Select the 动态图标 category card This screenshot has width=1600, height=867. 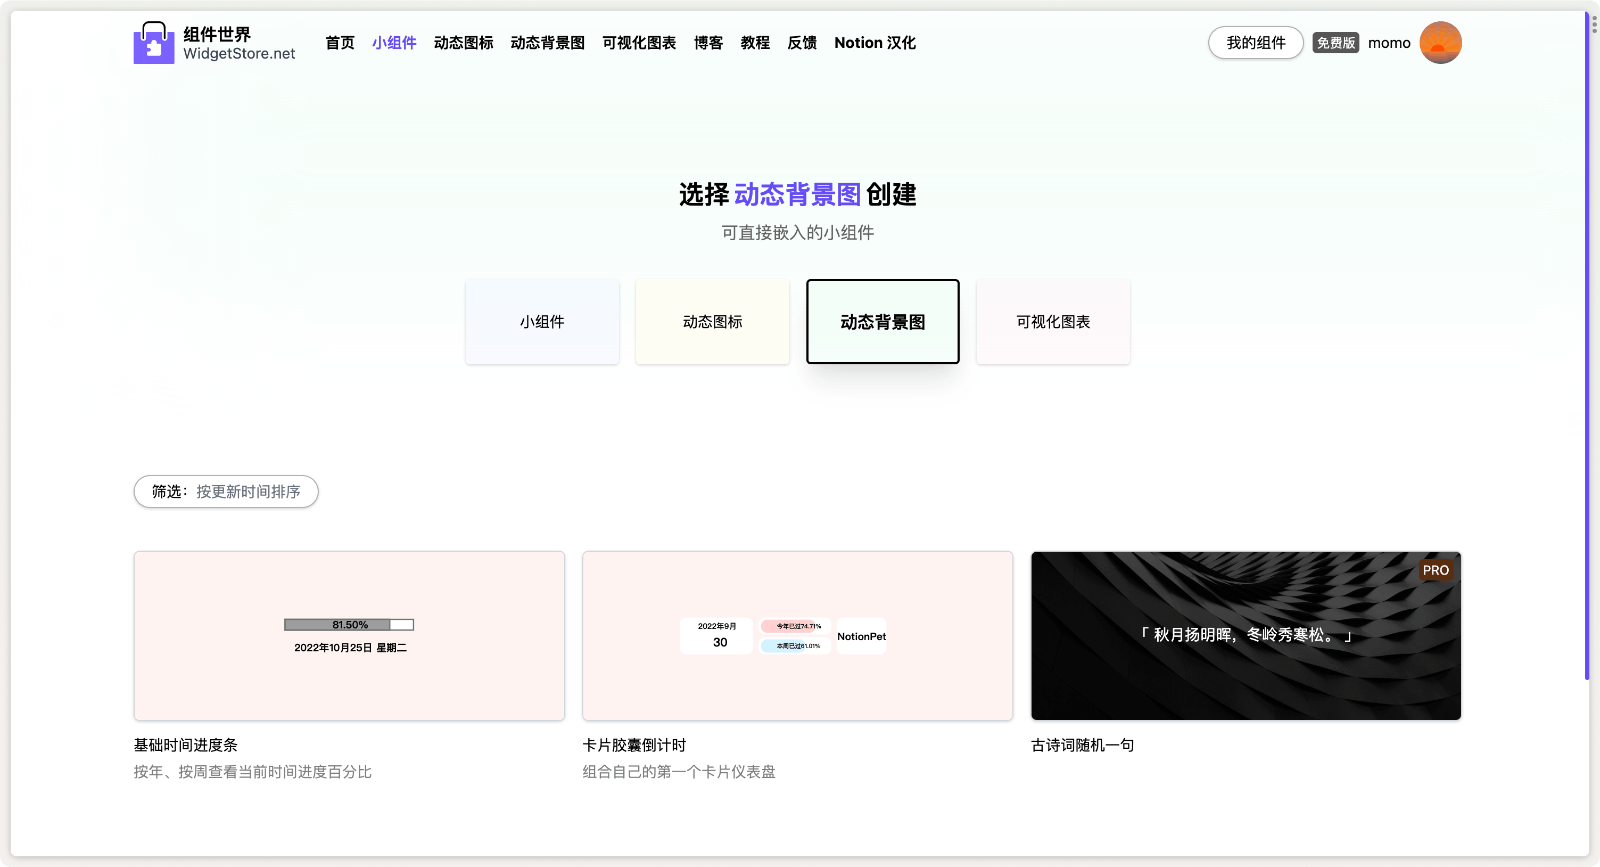pyautogui.click(x=712, y=322)
